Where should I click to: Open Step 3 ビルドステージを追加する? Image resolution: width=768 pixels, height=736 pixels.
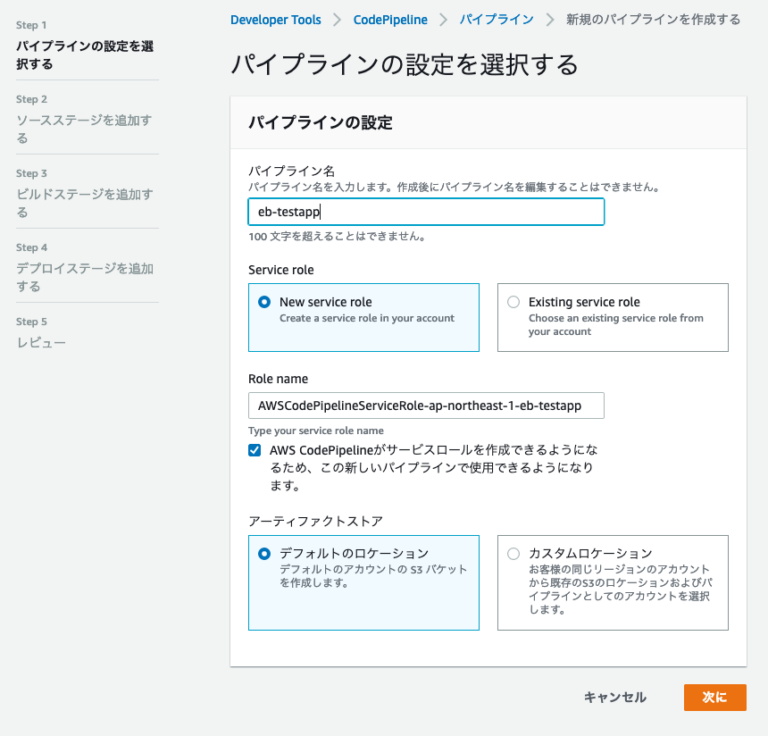pos(84,203)
